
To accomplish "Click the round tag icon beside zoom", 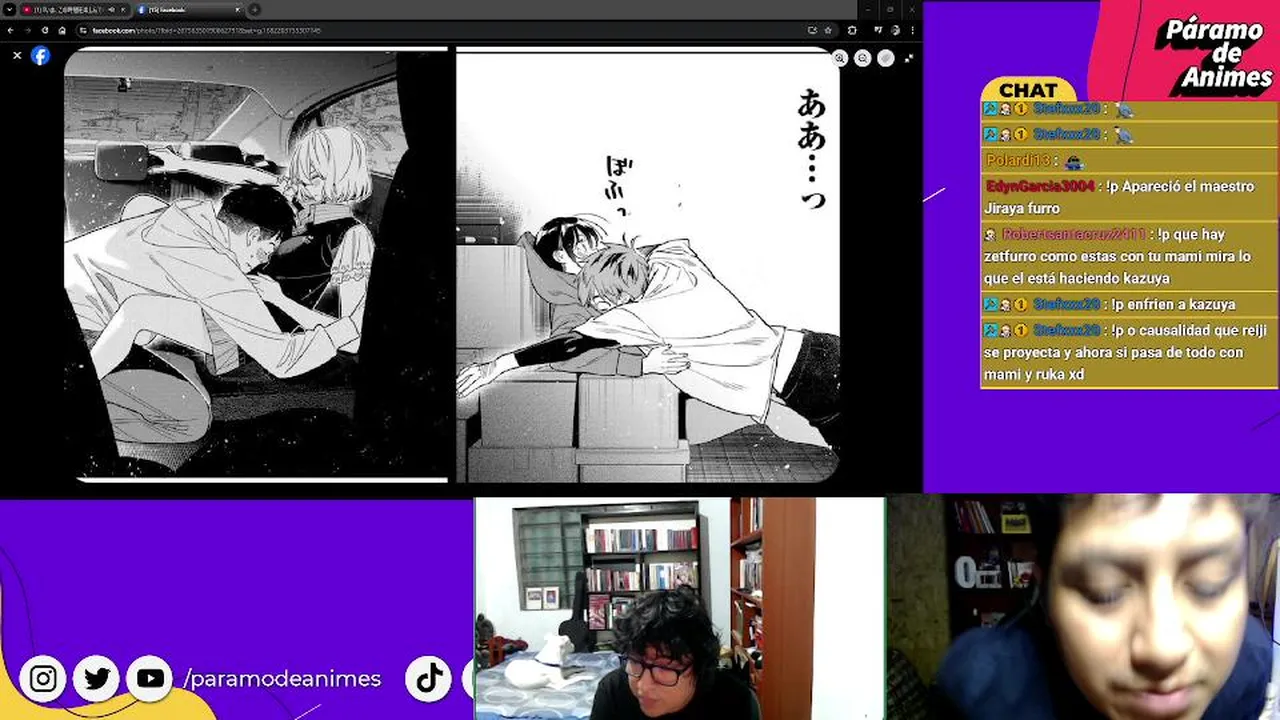I will click(886, 58).
